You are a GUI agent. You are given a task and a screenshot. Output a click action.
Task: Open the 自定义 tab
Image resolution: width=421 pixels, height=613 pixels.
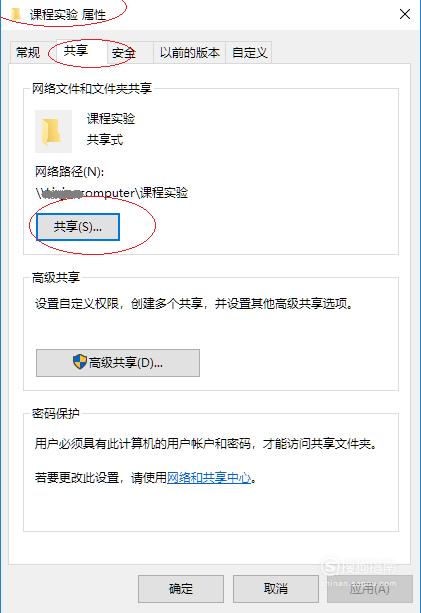(249, 52)
